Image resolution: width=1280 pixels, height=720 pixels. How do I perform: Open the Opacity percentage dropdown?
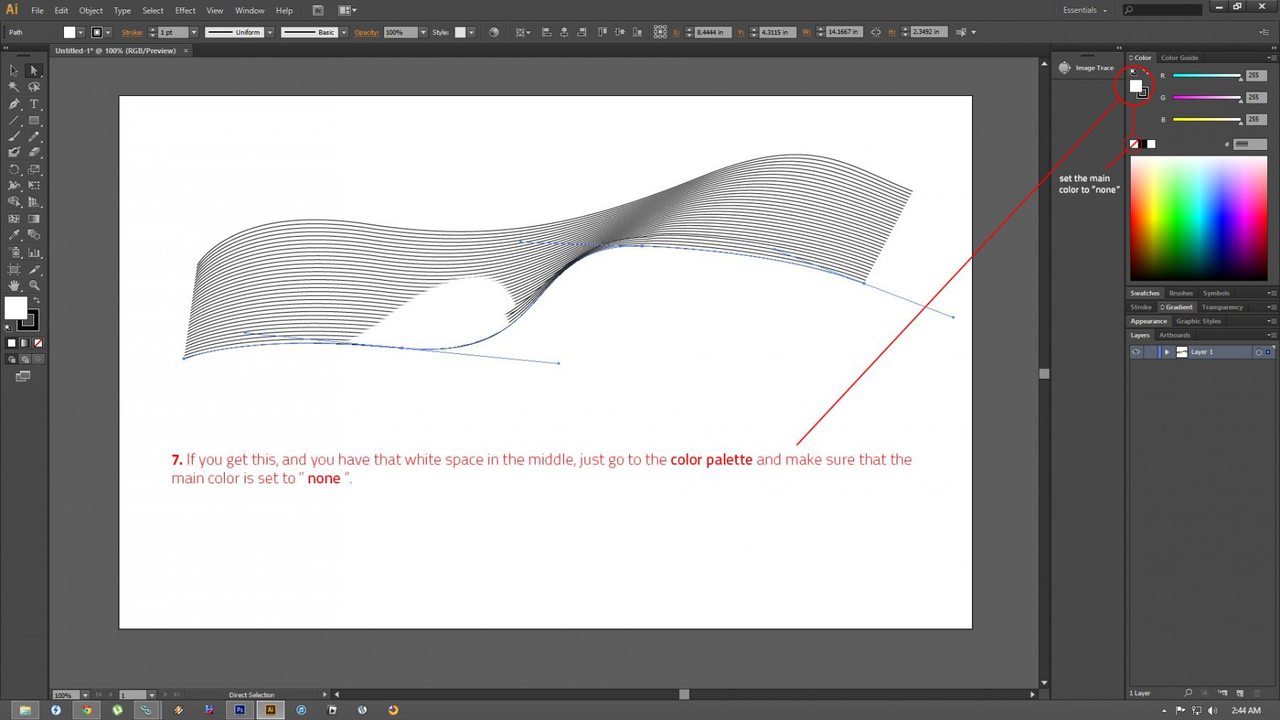[423, 32]
